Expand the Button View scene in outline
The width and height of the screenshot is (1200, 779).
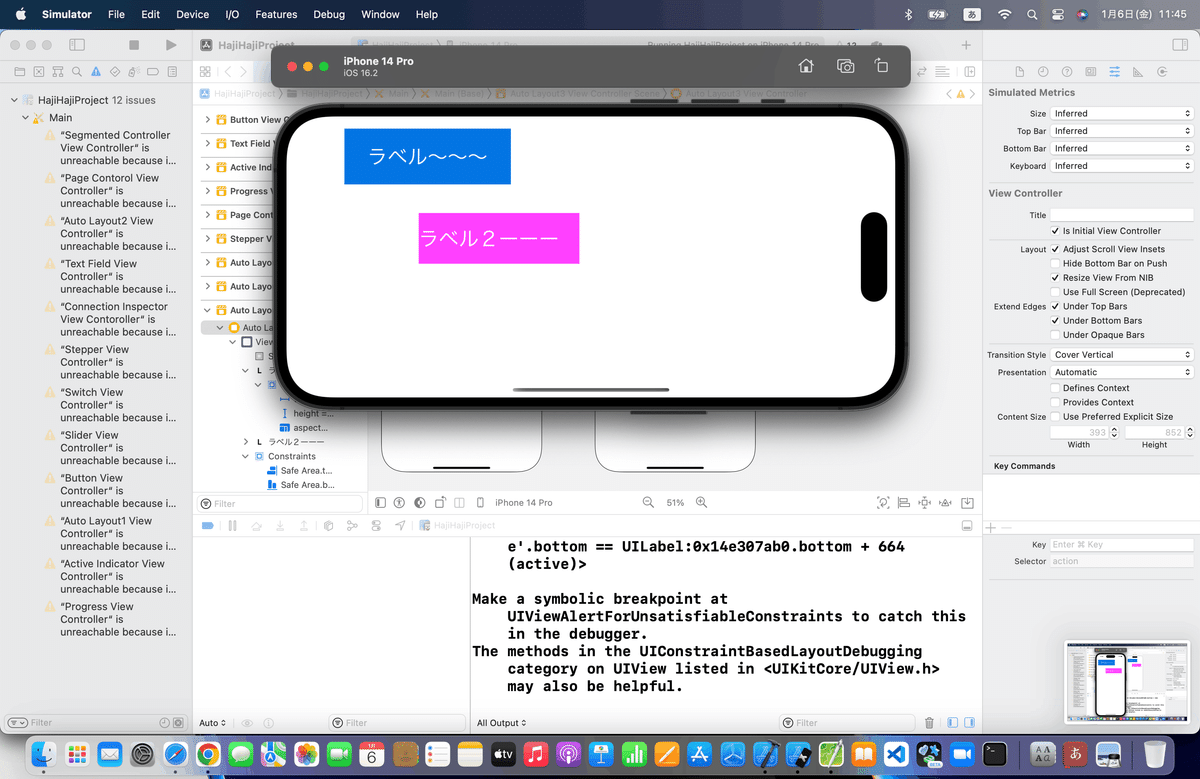pyautogui.click(x=208, y=120)
